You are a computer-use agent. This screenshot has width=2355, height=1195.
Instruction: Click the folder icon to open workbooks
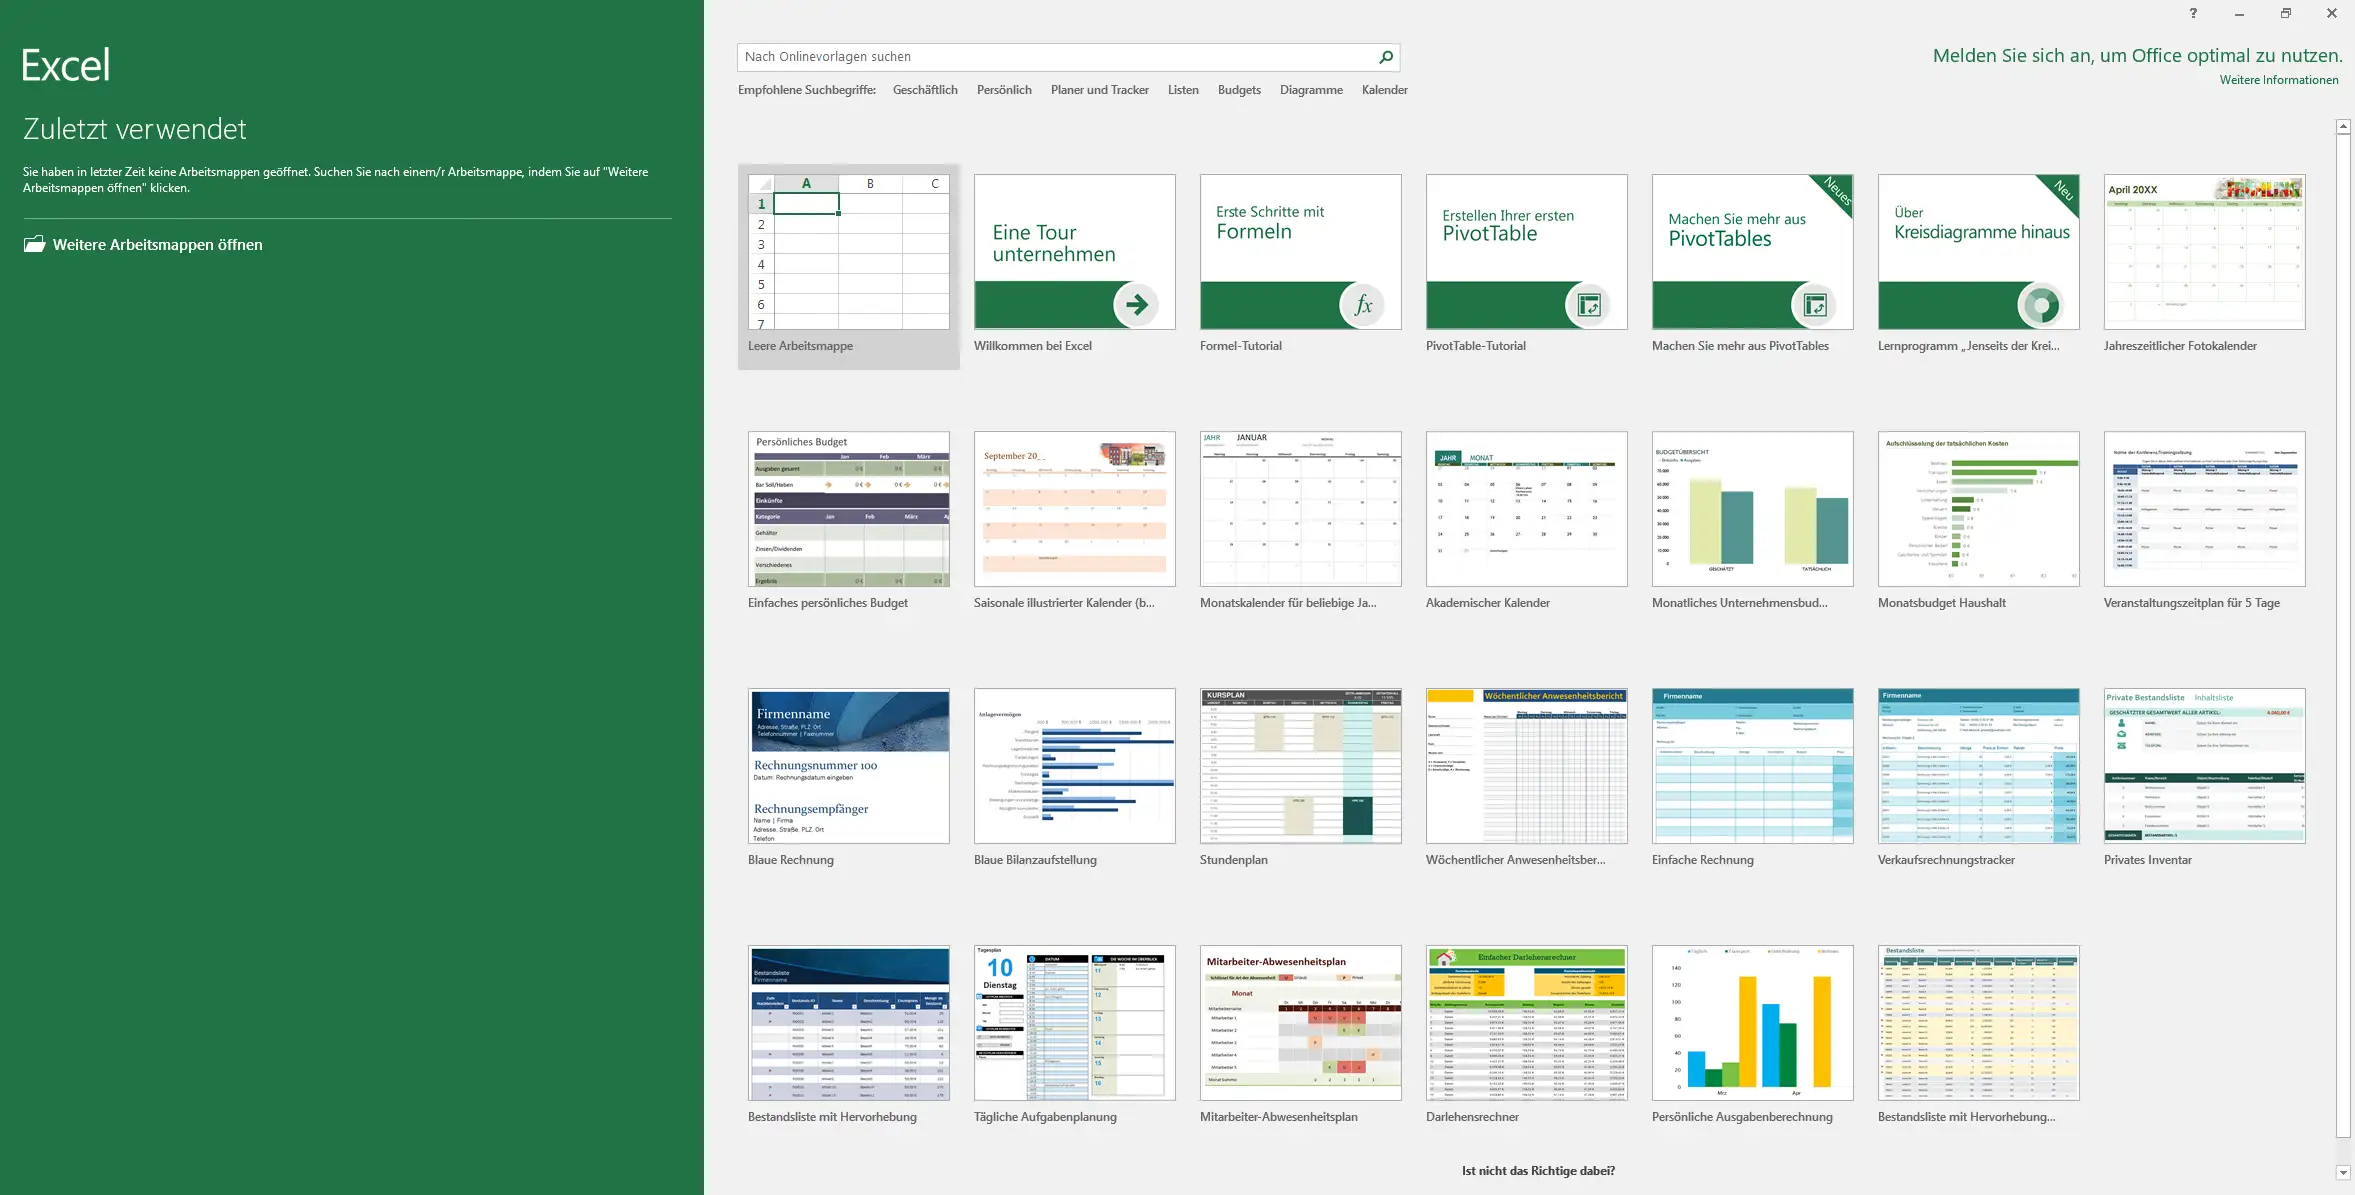coord(35,244)
